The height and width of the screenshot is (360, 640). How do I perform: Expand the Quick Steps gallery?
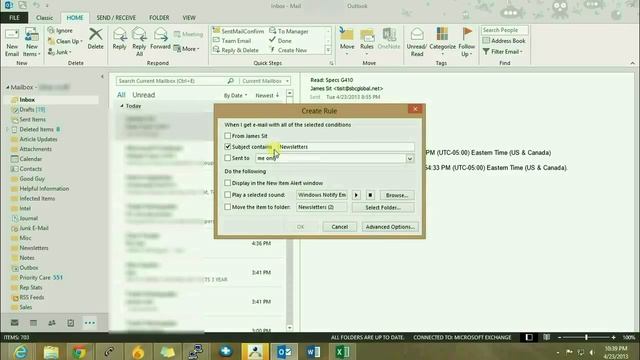tap(328, 50)
